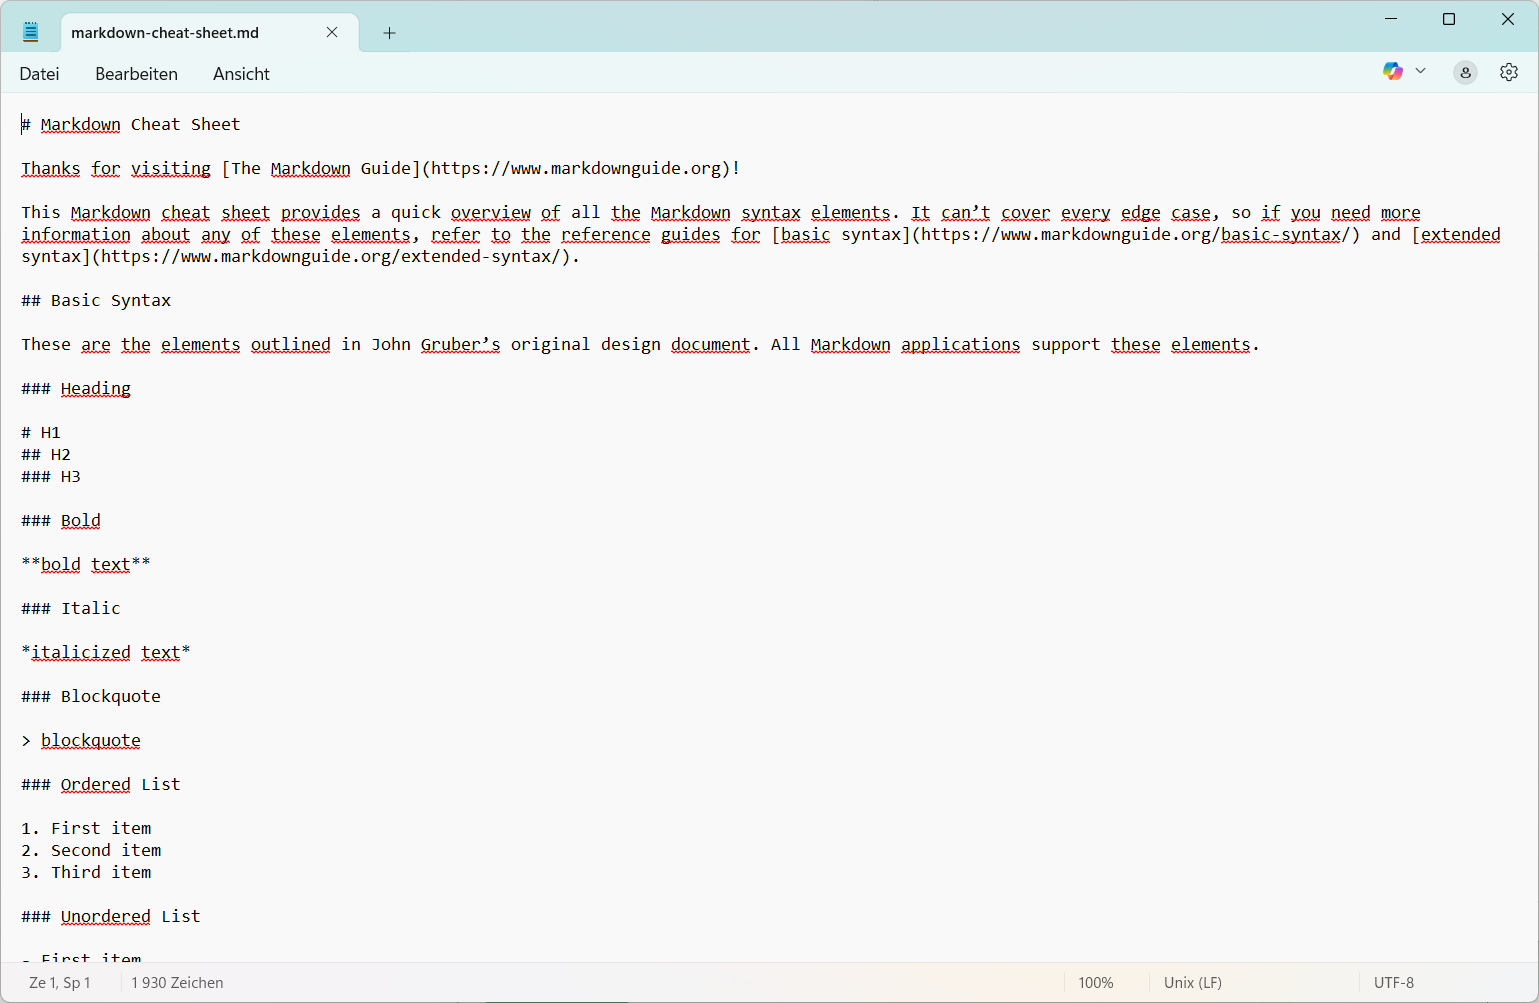Open a new tab with the plus button

tap(390, 33)
